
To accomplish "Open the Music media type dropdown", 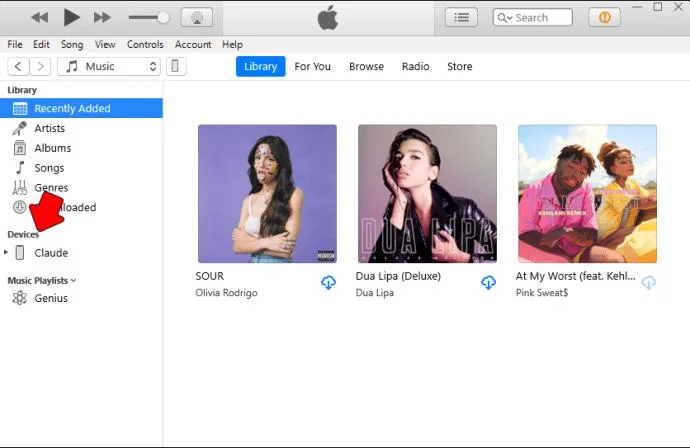I will click(x=109, y=66).
